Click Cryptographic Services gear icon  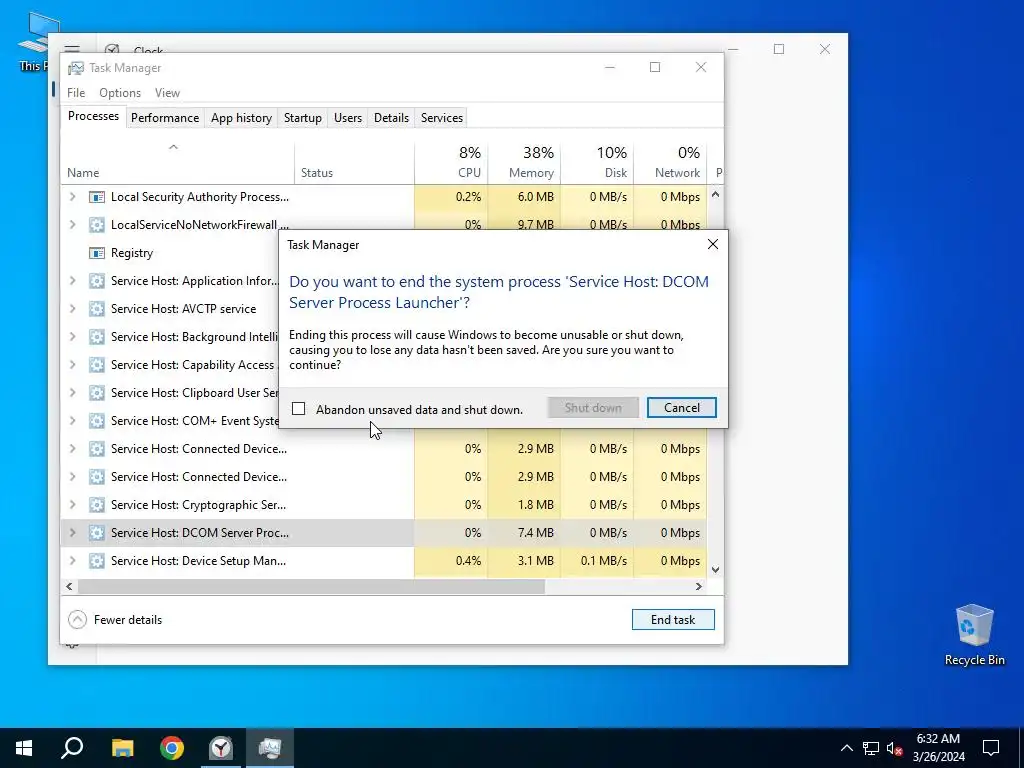(97, 505)
